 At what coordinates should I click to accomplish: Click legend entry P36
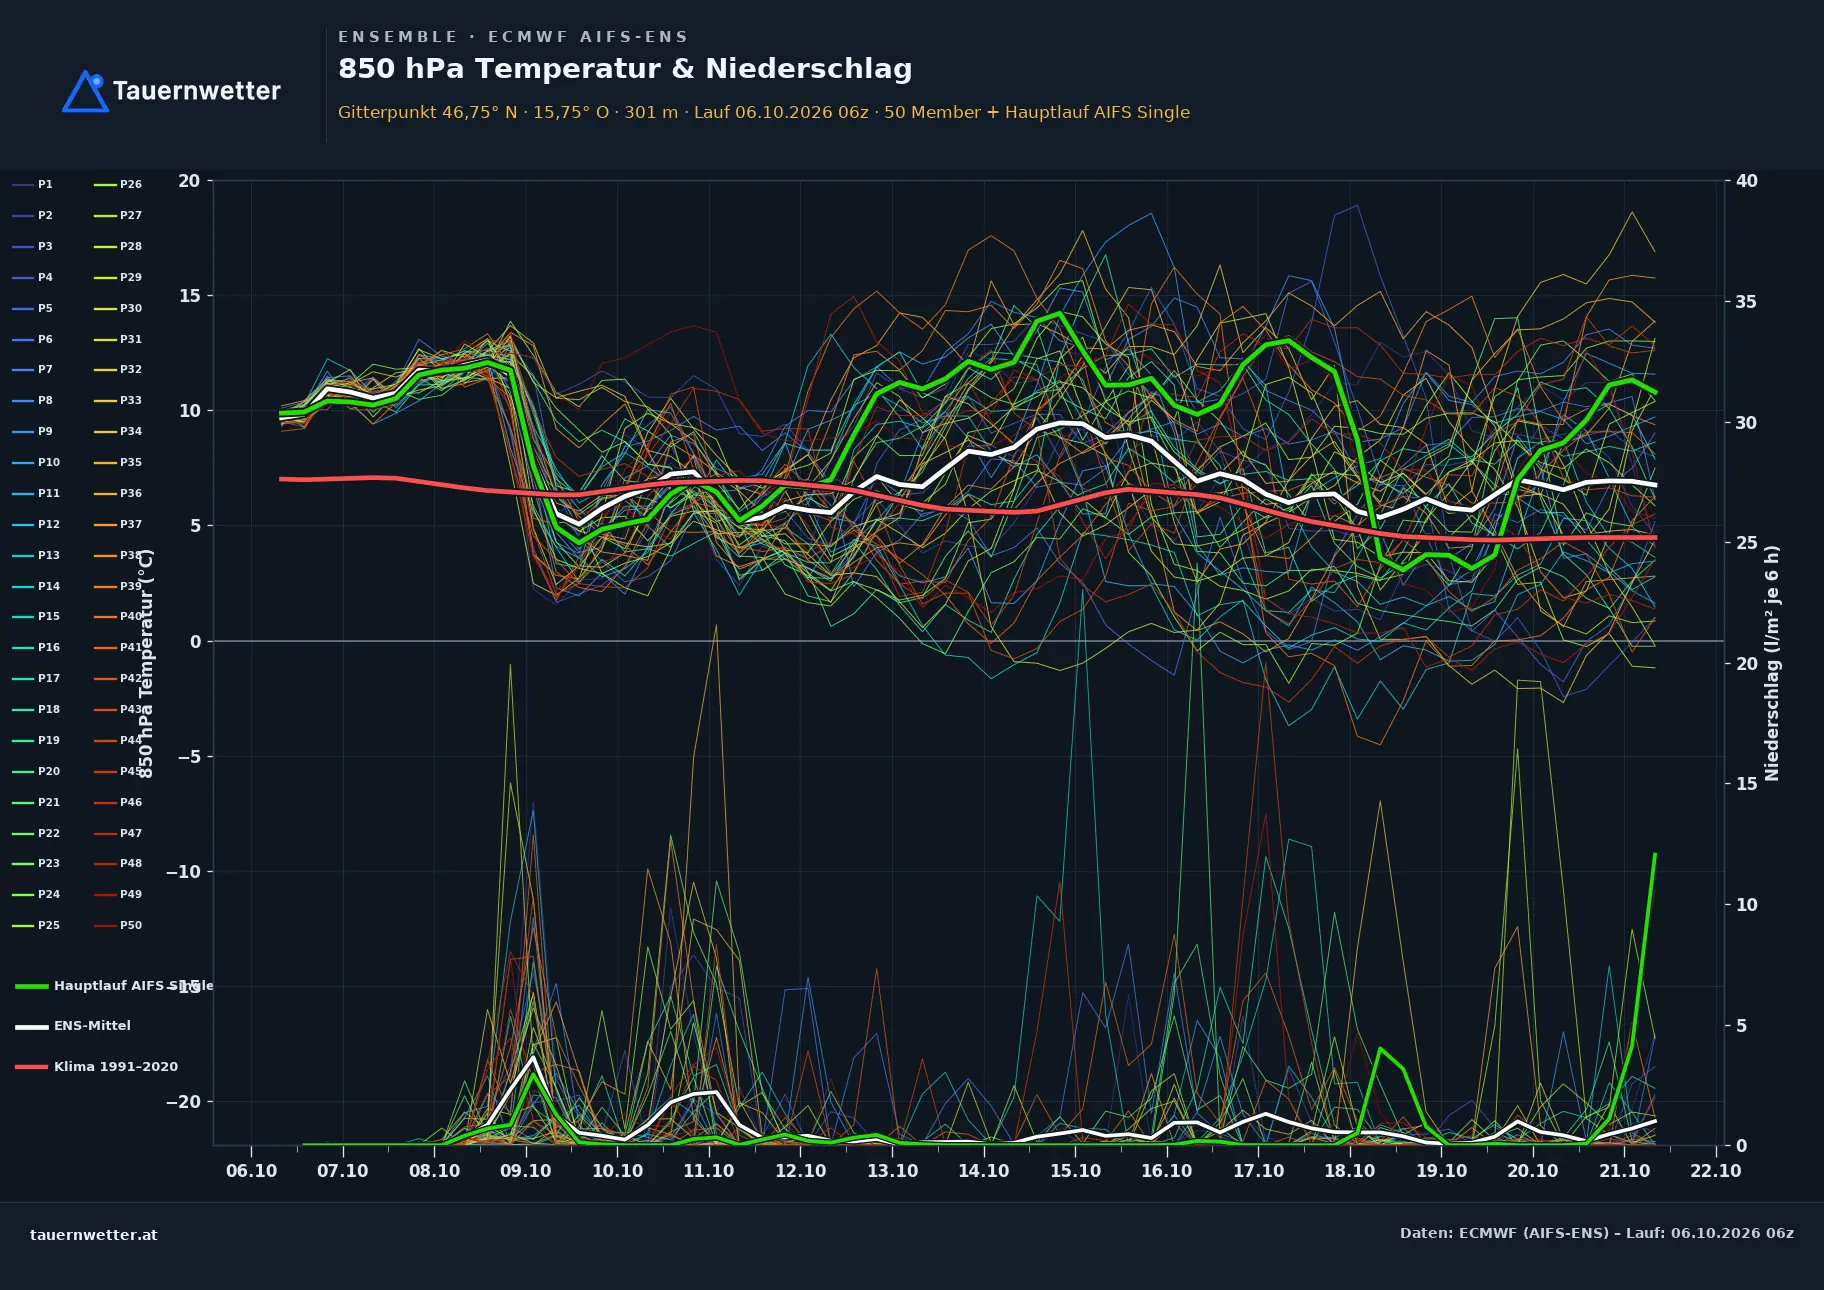tap(118, 494)
